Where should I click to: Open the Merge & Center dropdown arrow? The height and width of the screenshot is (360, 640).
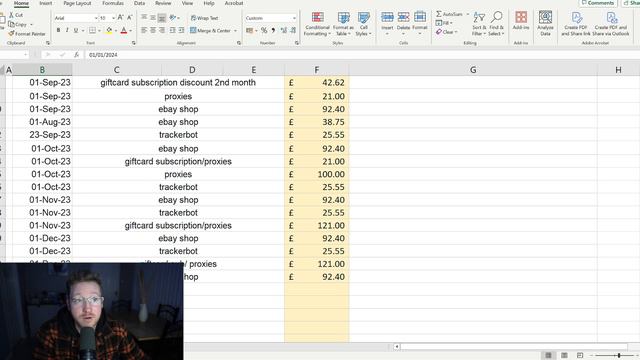(x=236, y=31)
